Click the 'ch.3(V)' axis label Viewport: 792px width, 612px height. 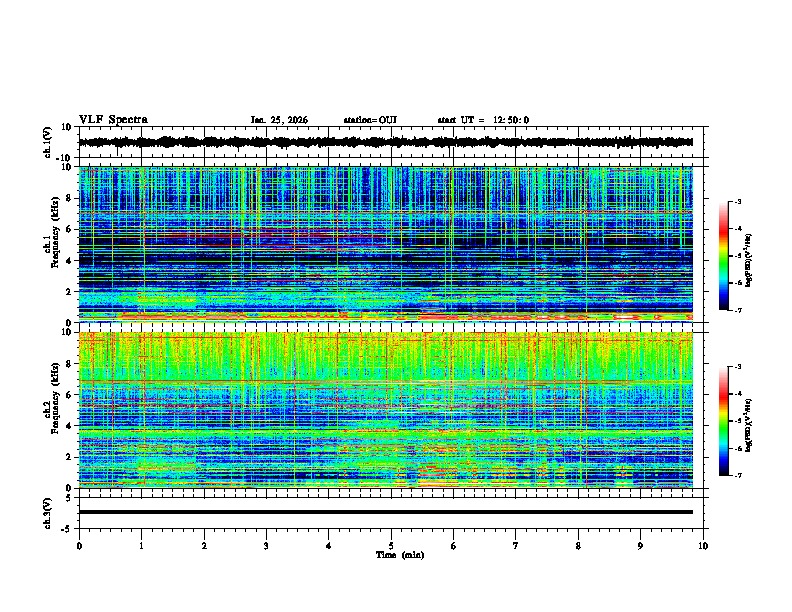tap(48, 513)
